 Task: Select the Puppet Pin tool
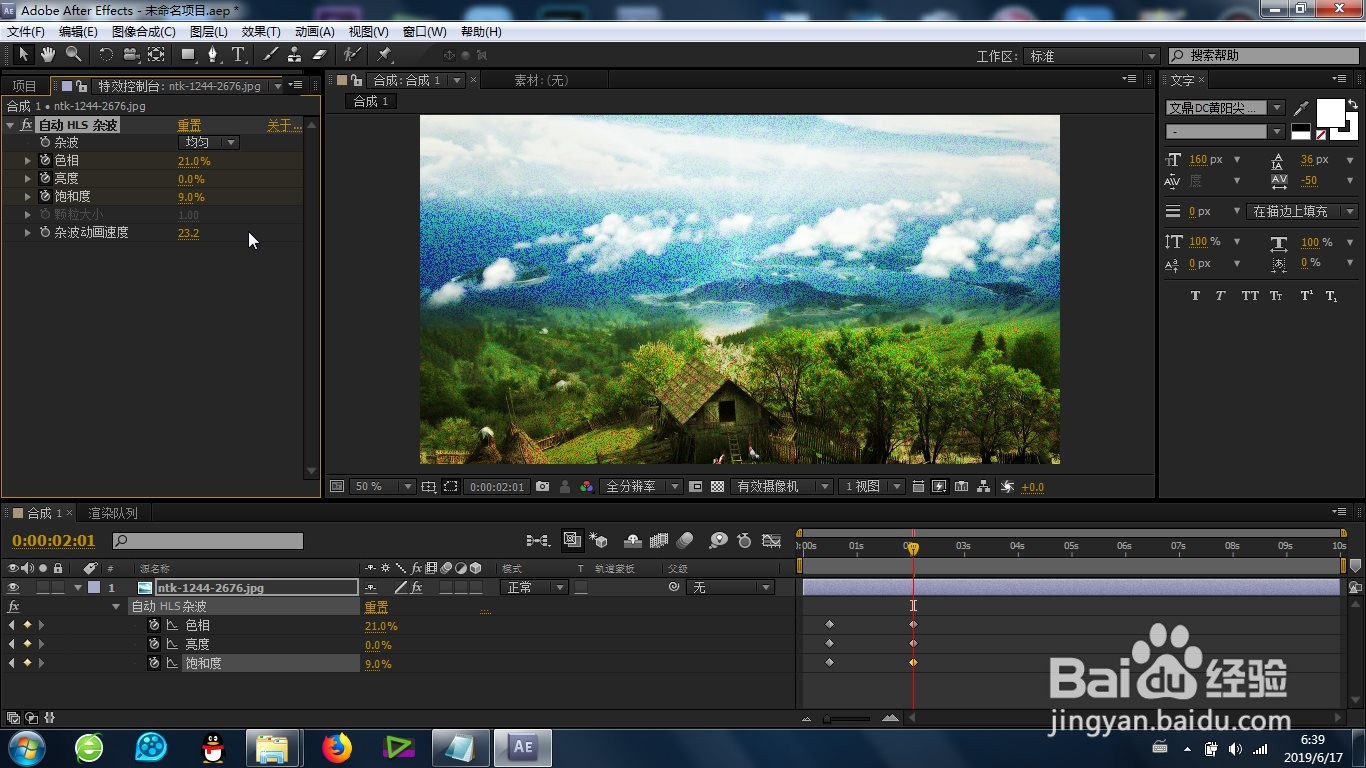tap(384, 54)
